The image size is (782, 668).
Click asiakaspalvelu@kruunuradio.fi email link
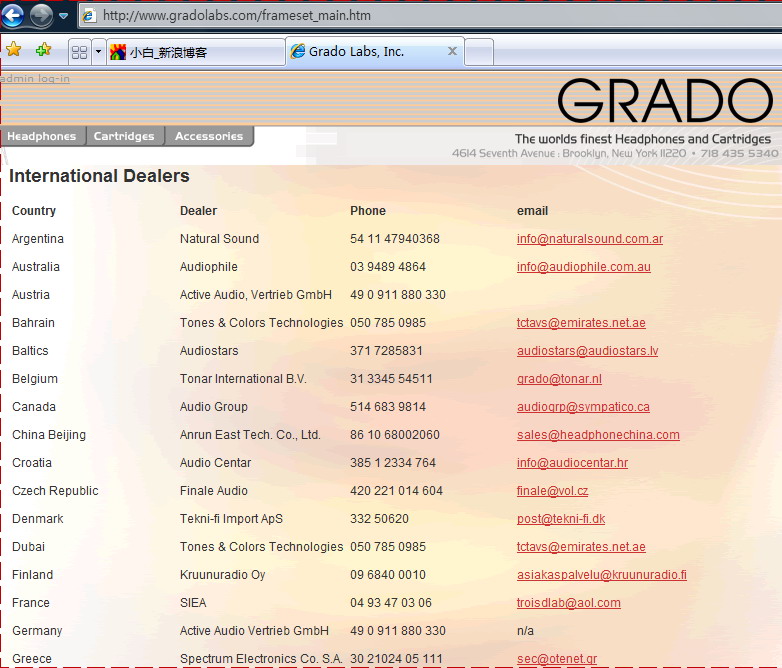point(601,575)
